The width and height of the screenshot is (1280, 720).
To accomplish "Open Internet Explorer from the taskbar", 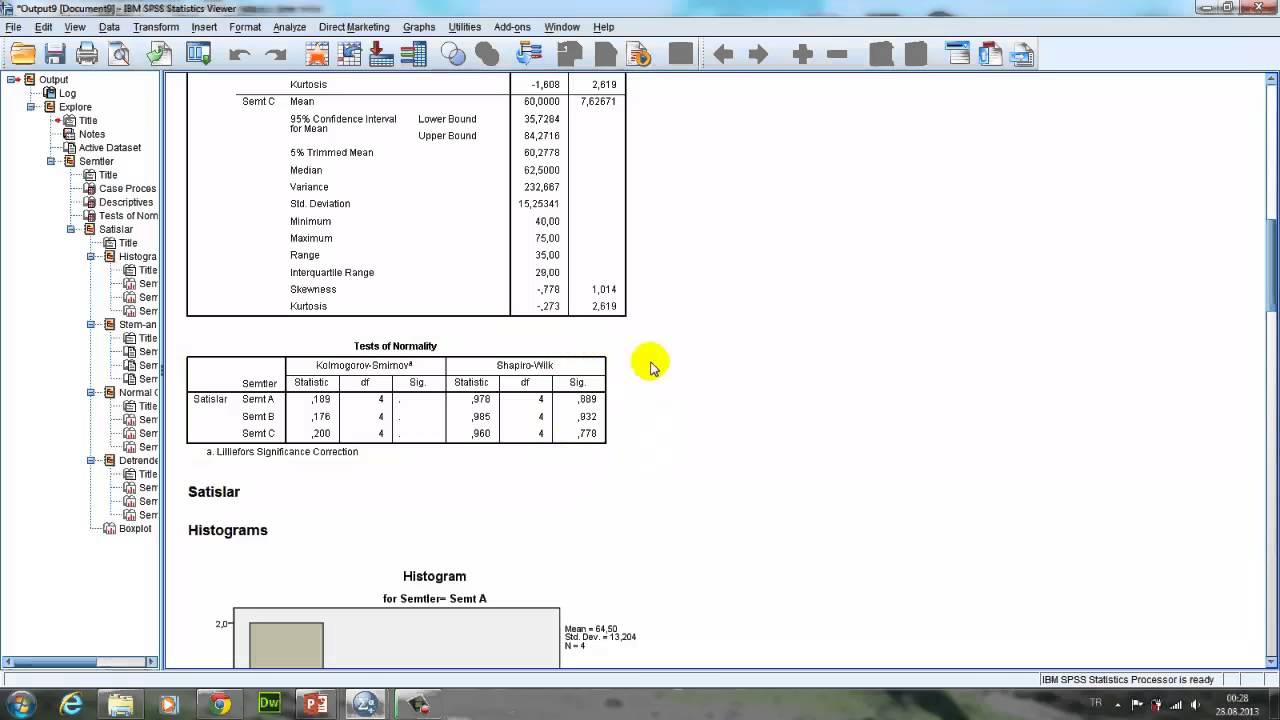I will click(71, 704).
